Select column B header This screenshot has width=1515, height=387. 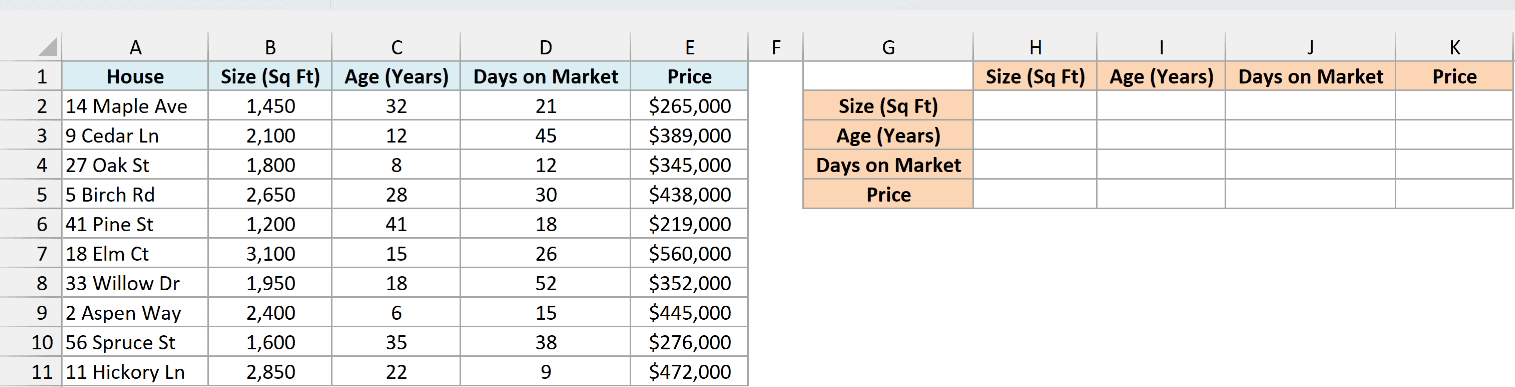270,46
